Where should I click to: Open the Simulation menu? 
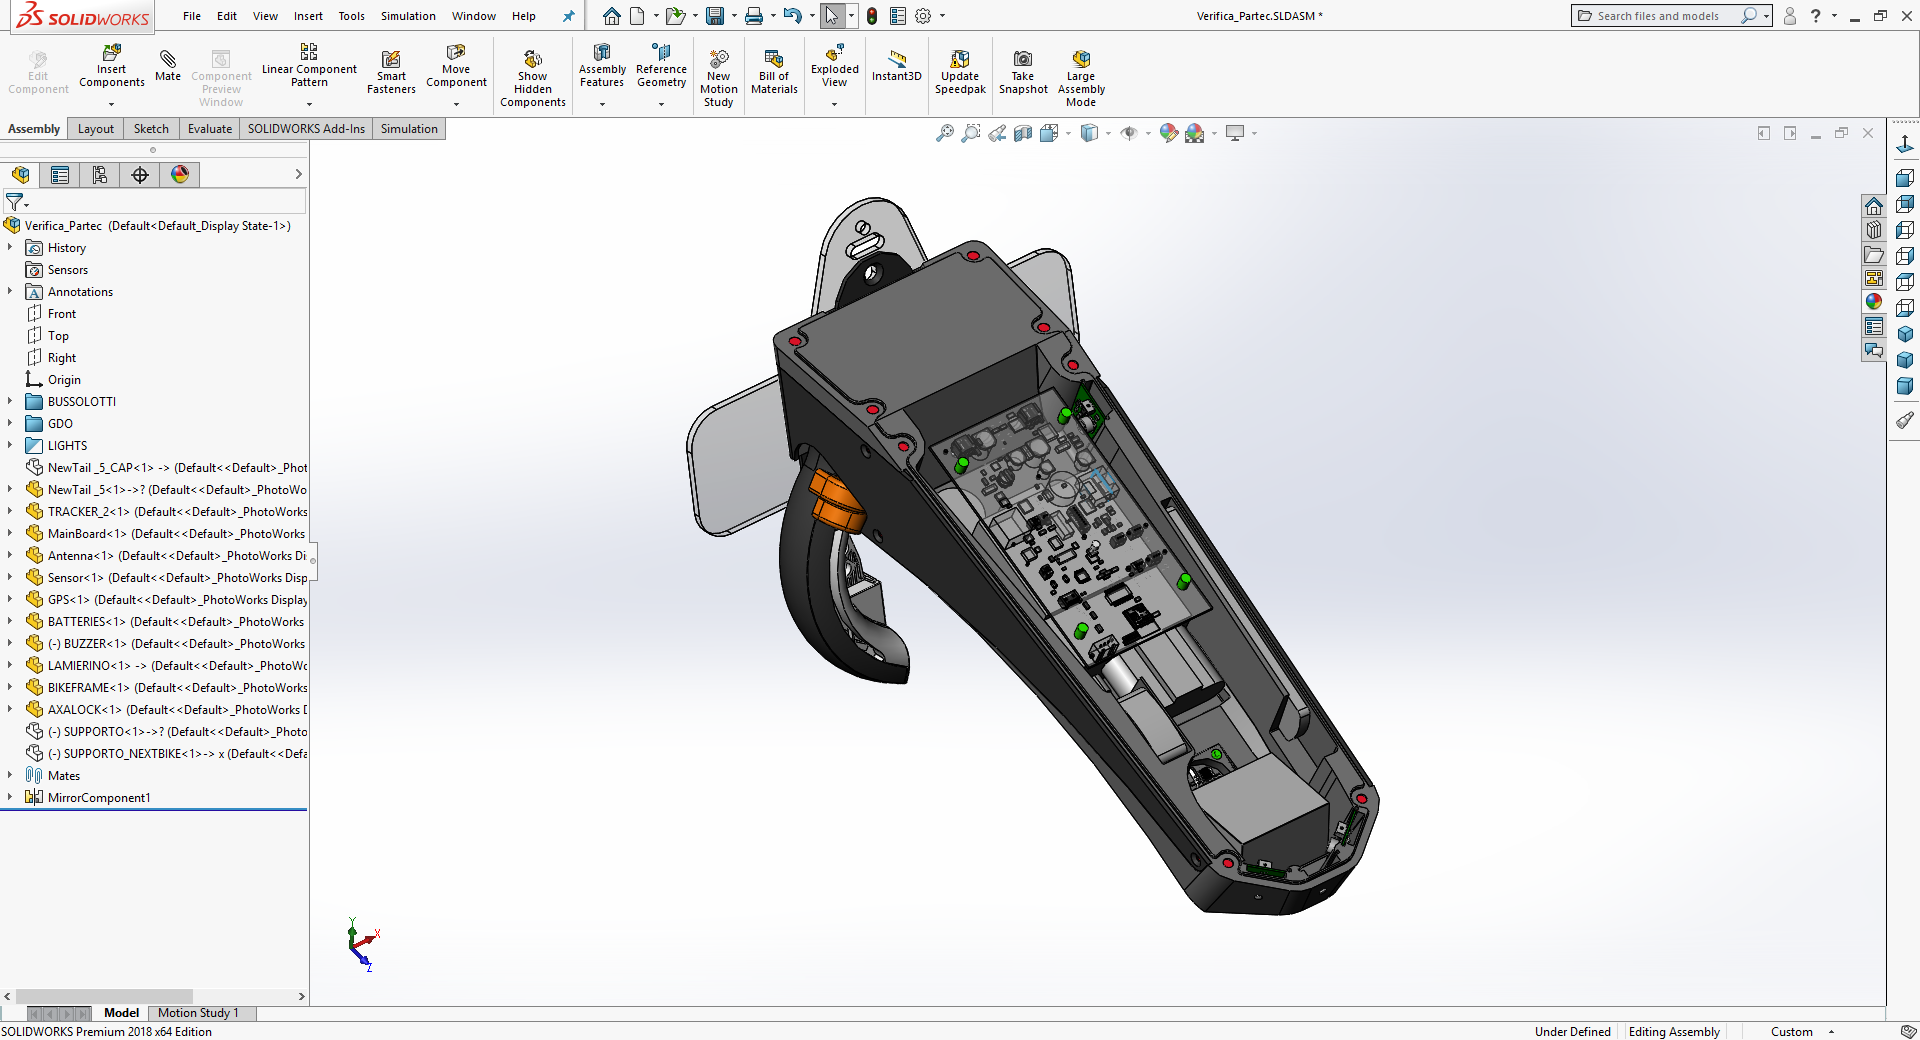click(408, 16)
